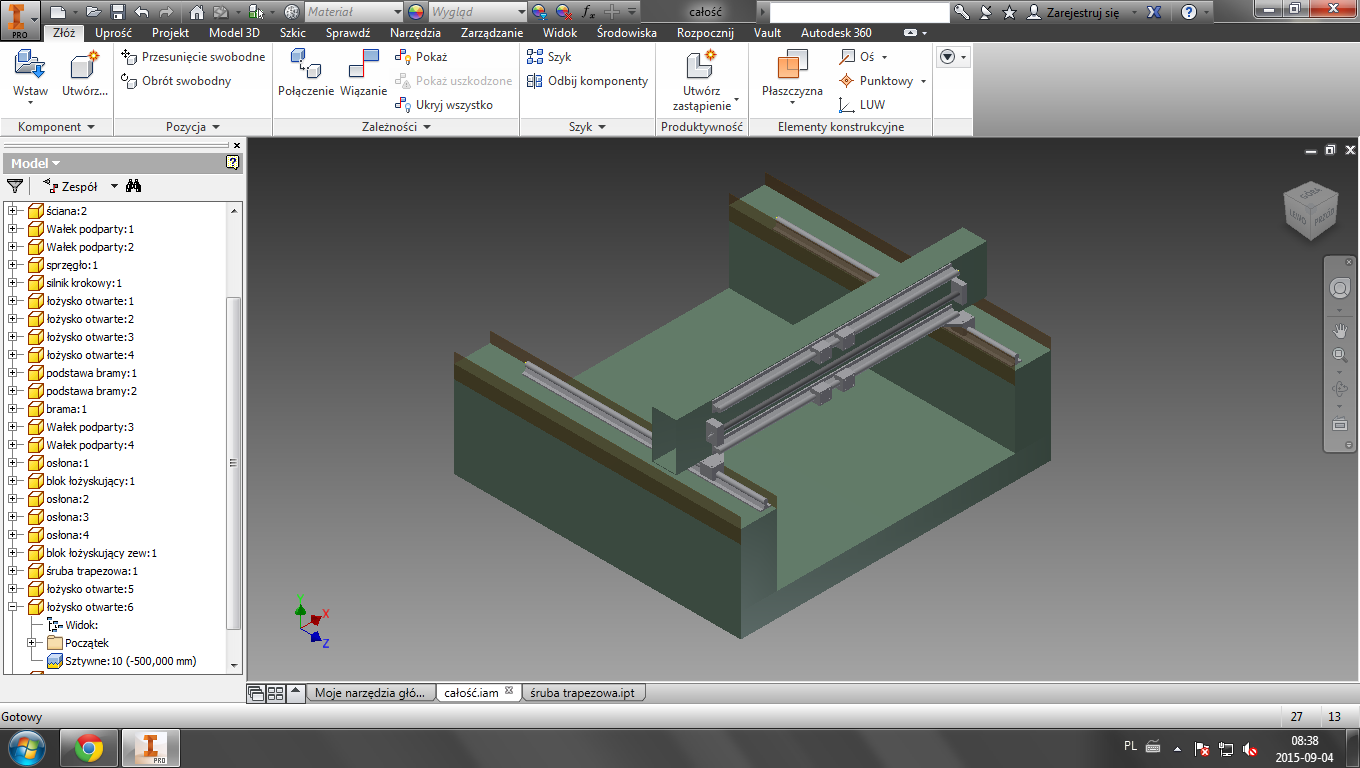The height and width of the screenshot is (768, 1360).
Task: Expand the śruba trapezowa:1 tree node
Action: (13, 571)
